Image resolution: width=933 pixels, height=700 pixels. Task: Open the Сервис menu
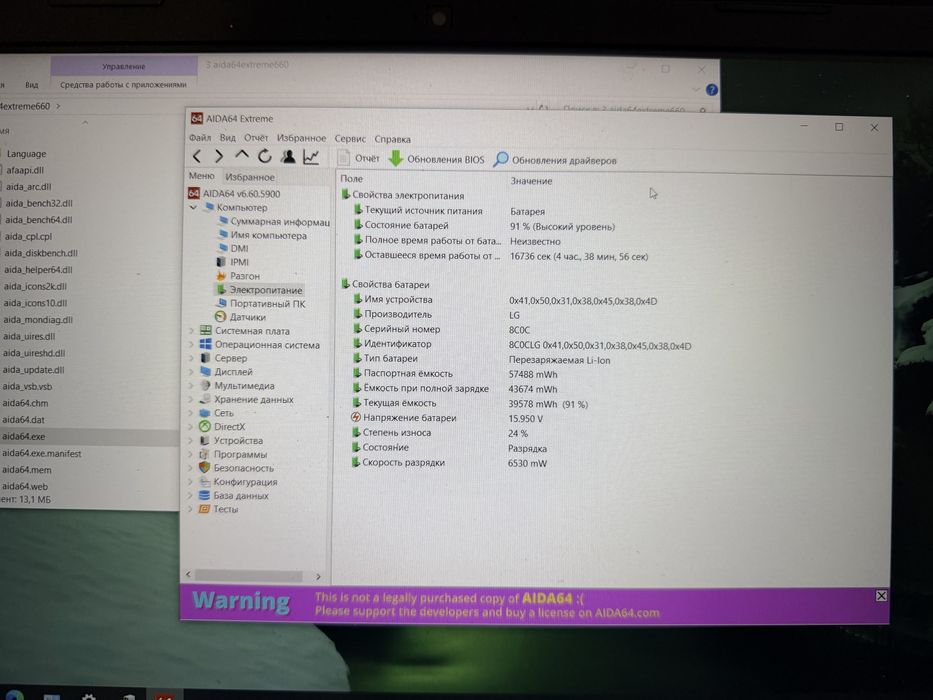pyautogui.click(x=350, y=139)
